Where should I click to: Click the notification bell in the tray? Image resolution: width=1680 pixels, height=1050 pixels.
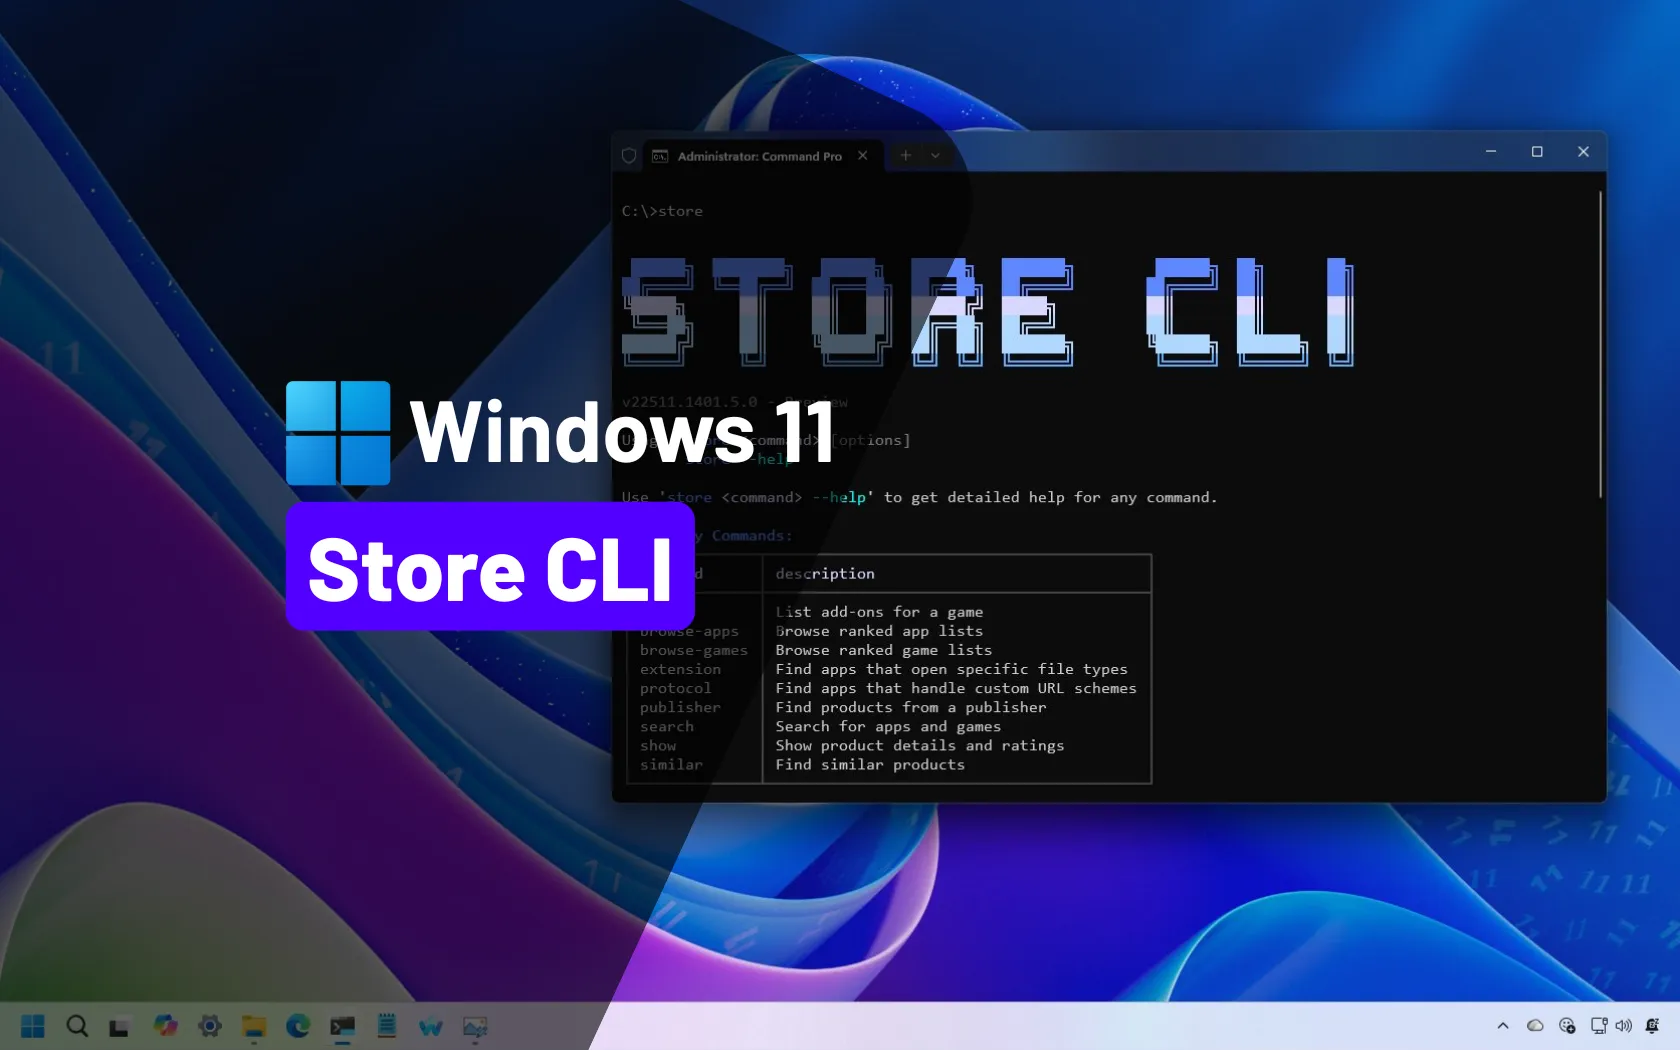point(1652,1026)
